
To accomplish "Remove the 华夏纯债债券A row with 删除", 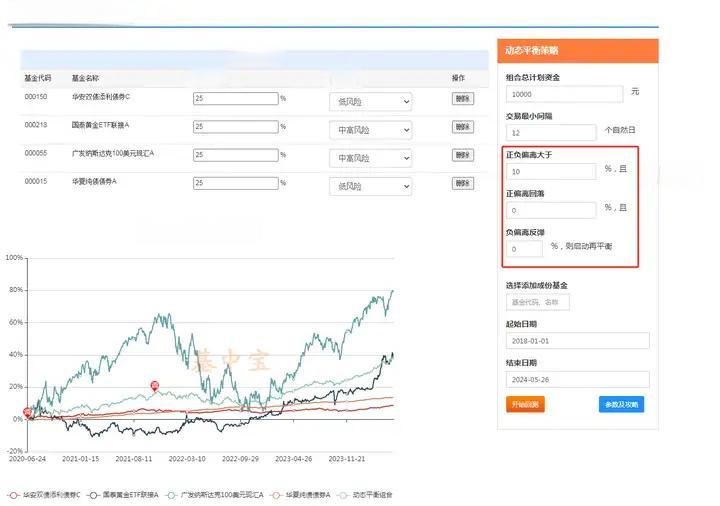I will [462, 184].
